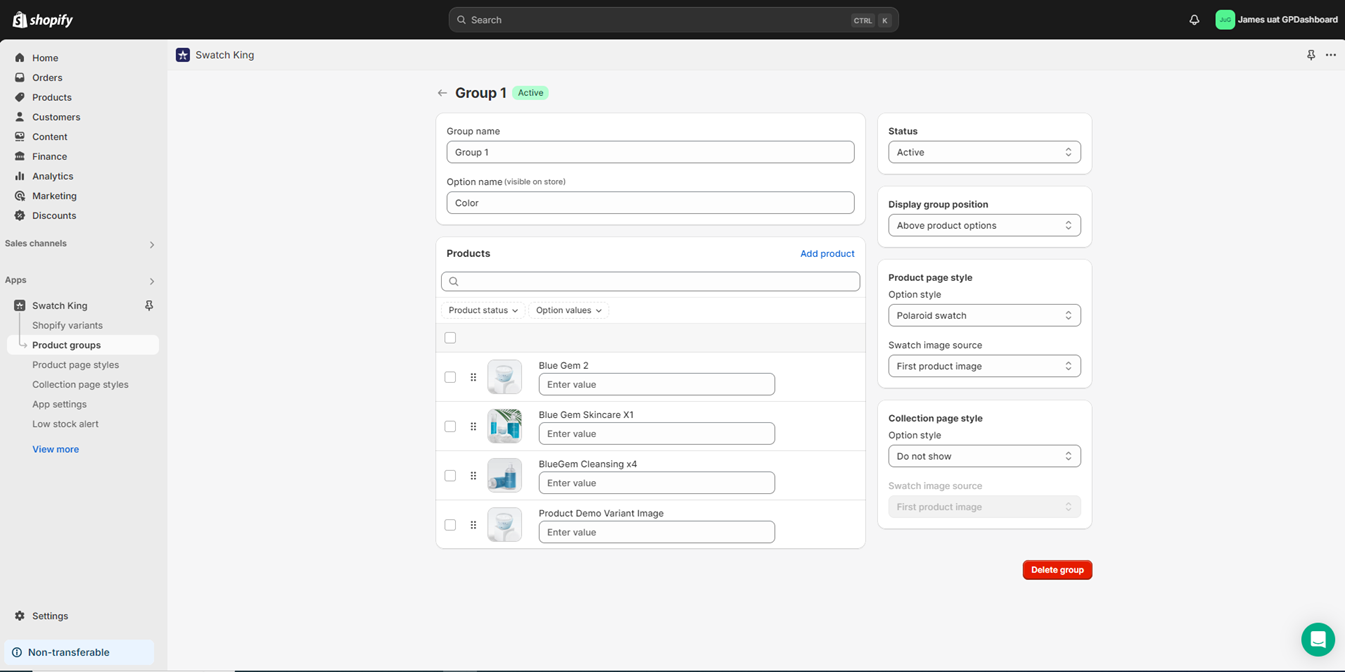Screen dimensions: 1345x672
Task: Open the Status dropdown
Action: point(984,153)
